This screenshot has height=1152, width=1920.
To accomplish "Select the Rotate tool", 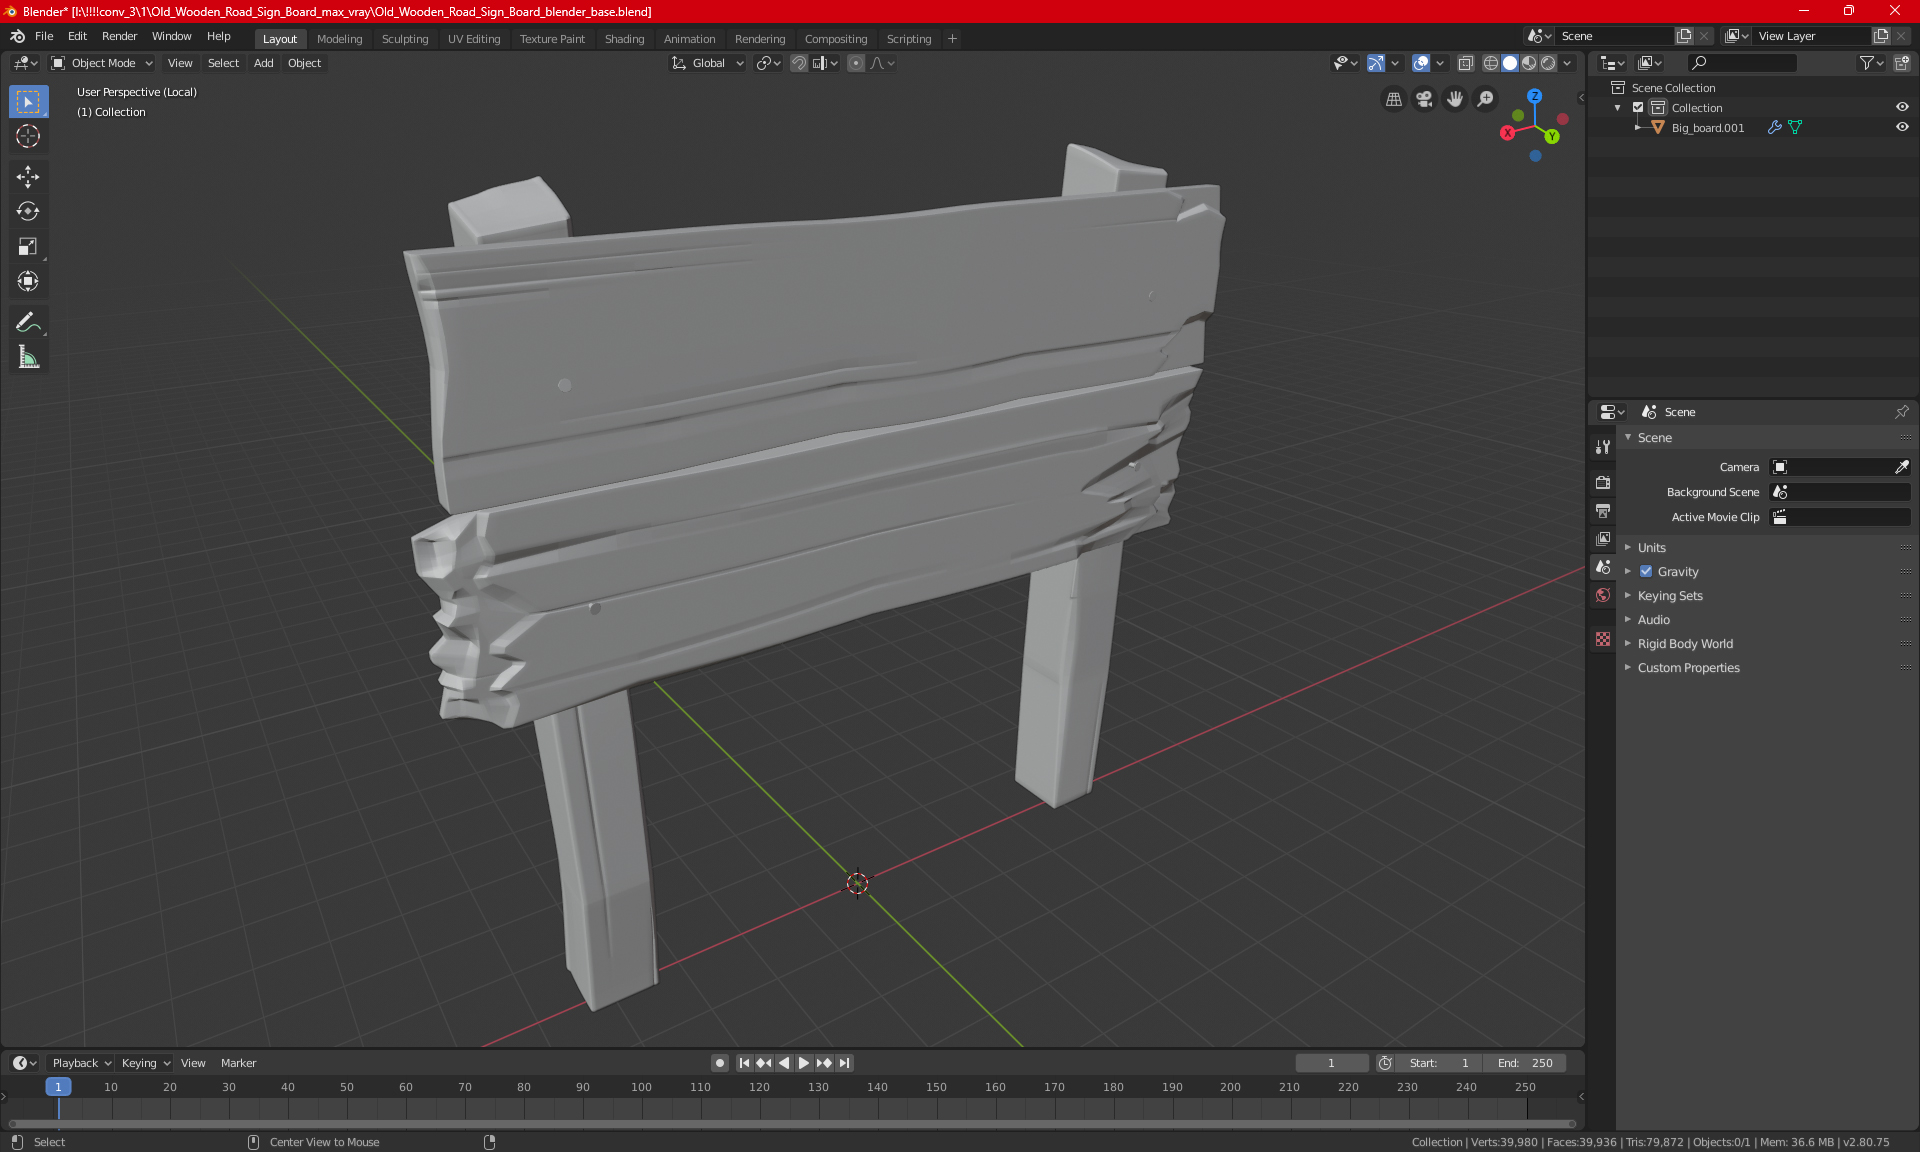I will click(x=28, y=212).
